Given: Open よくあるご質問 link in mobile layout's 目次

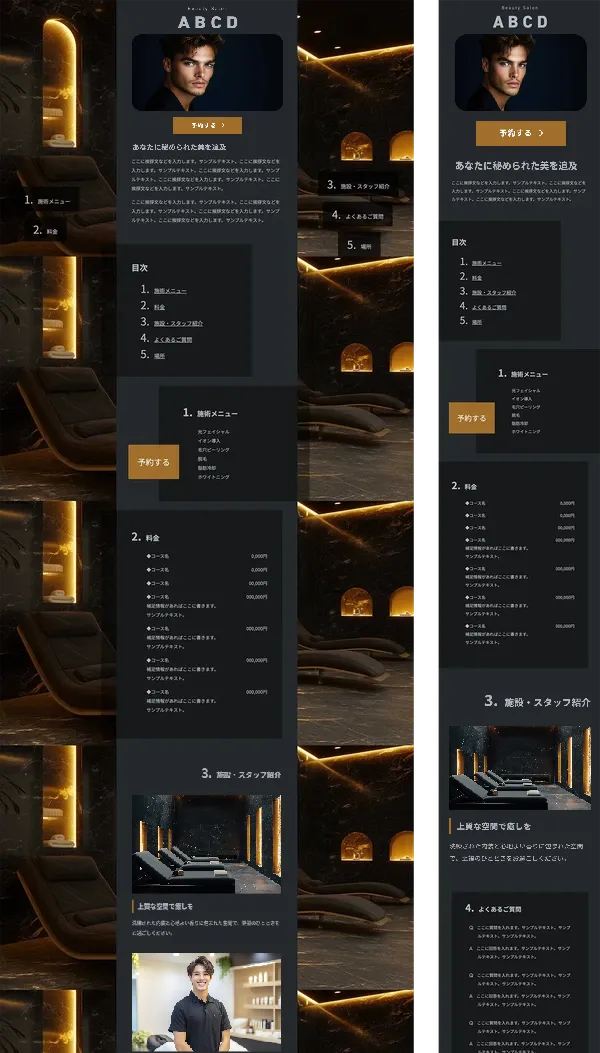Looking at the screenshot, I should [489, 307].
